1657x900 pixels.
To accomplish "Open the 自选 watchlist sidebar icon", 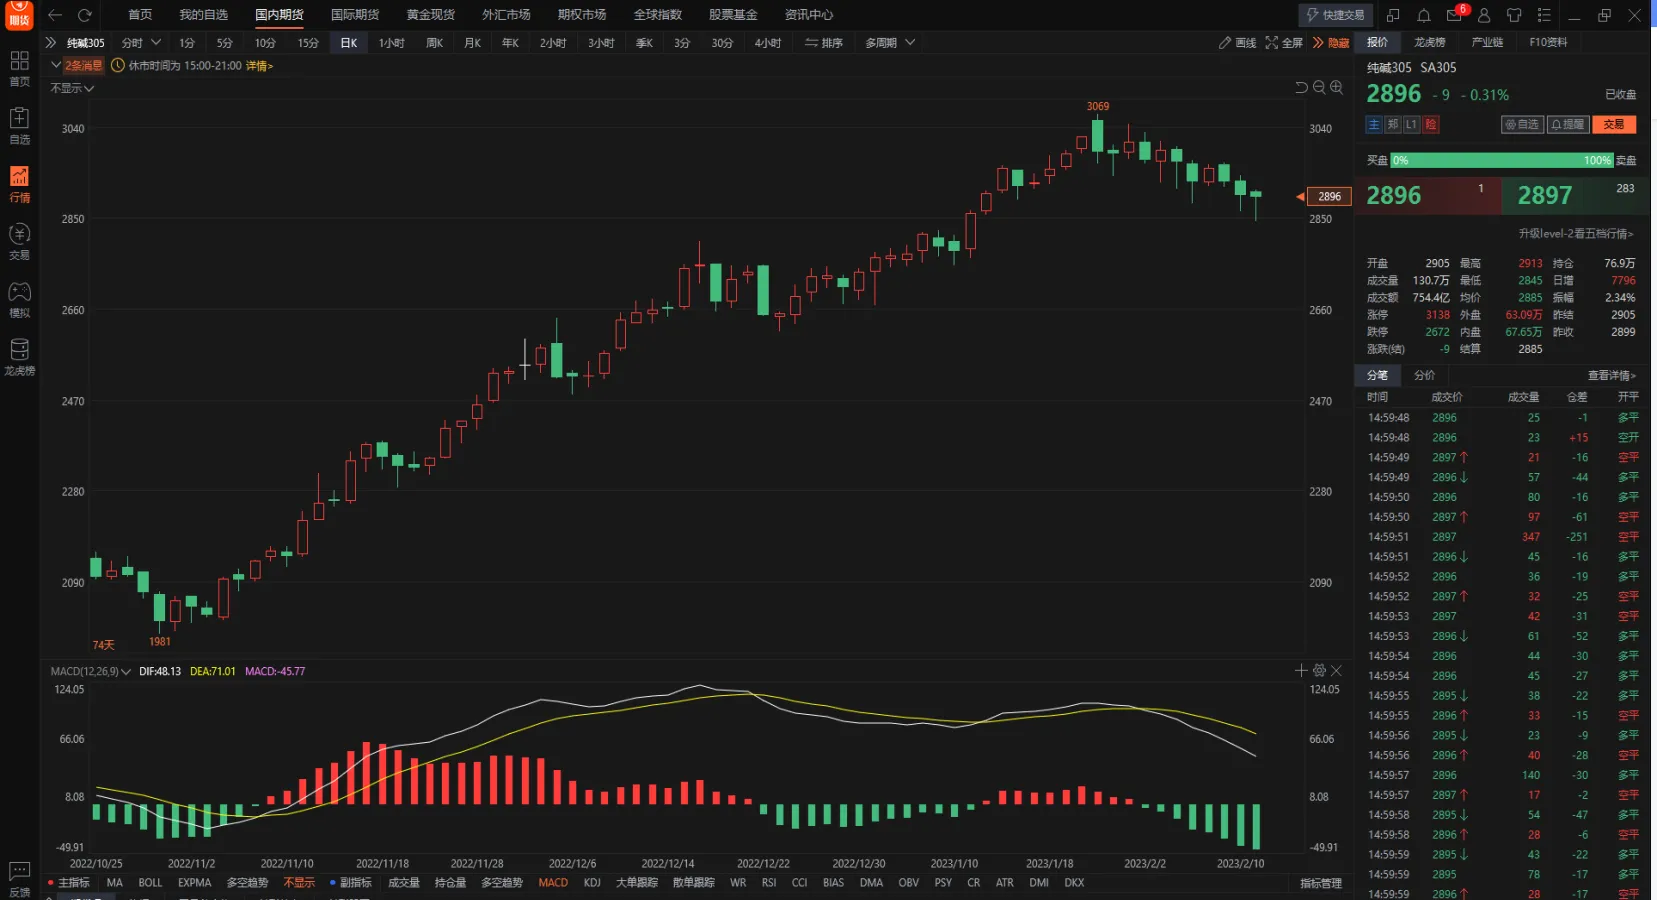I will click(19, 125).
